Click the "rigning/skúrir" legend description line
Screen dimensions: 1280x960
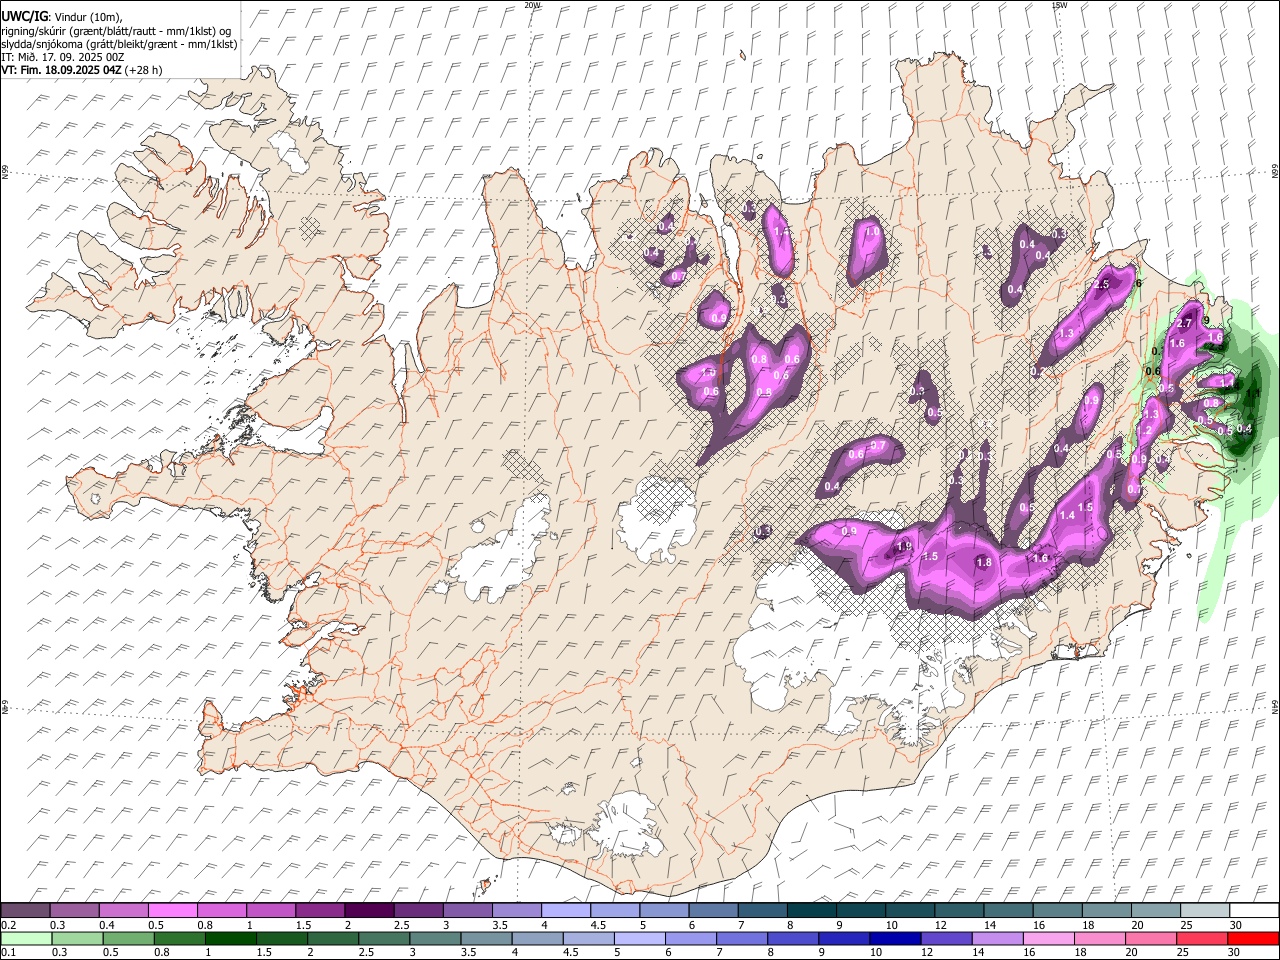pos(116,31)
